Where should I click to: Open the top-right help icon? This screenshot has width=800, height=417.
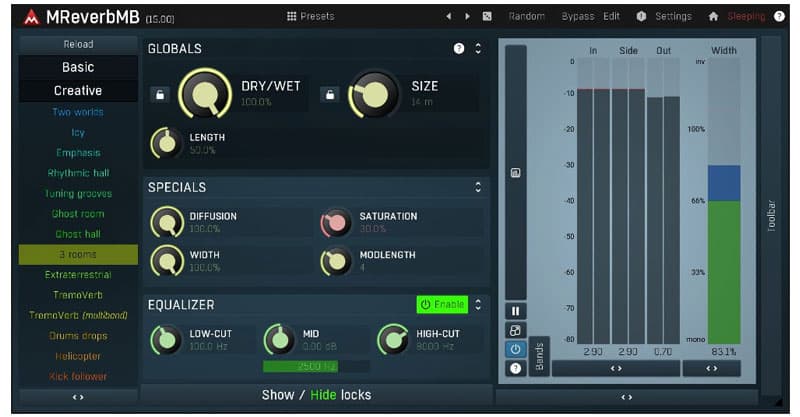tap(779, 16)
